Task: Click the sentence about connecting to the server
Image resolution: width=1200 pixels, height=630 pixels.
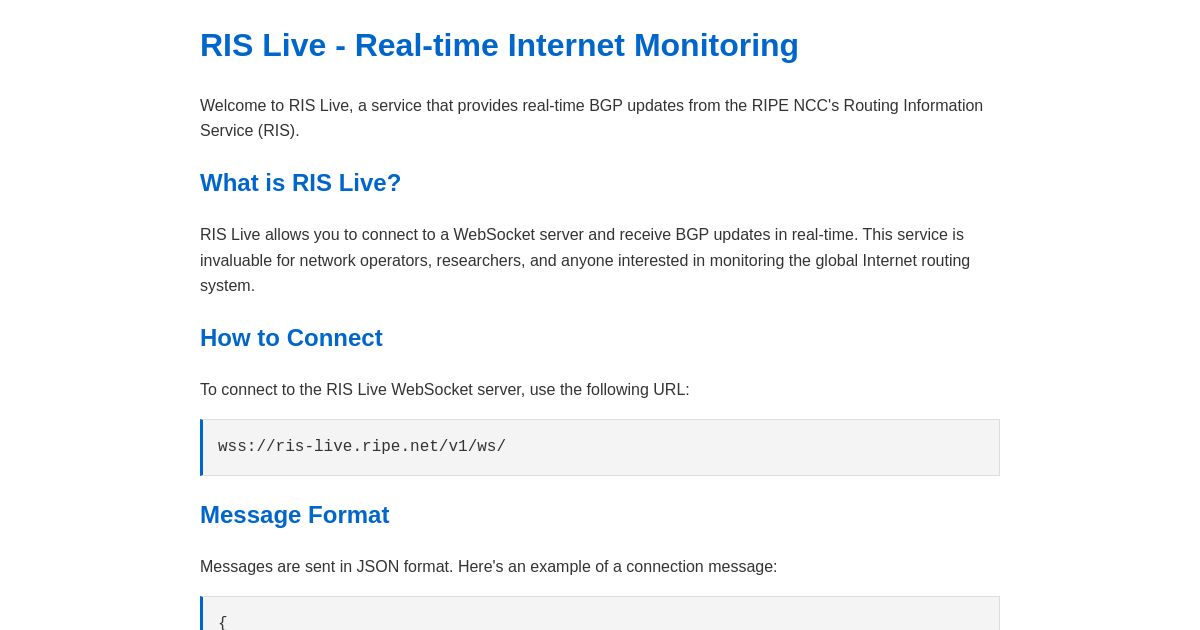Action: [x=444, y=389]
